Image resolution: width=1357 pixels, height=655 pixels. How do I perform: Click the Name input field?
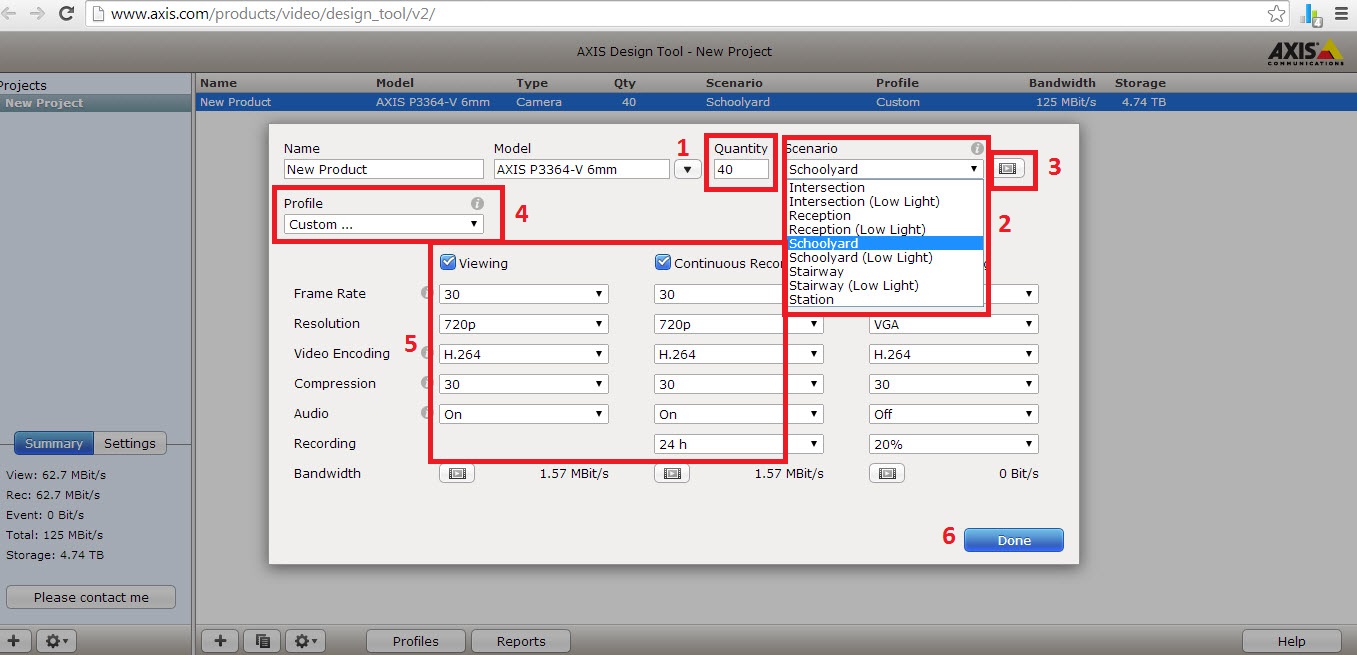[384, 169]
